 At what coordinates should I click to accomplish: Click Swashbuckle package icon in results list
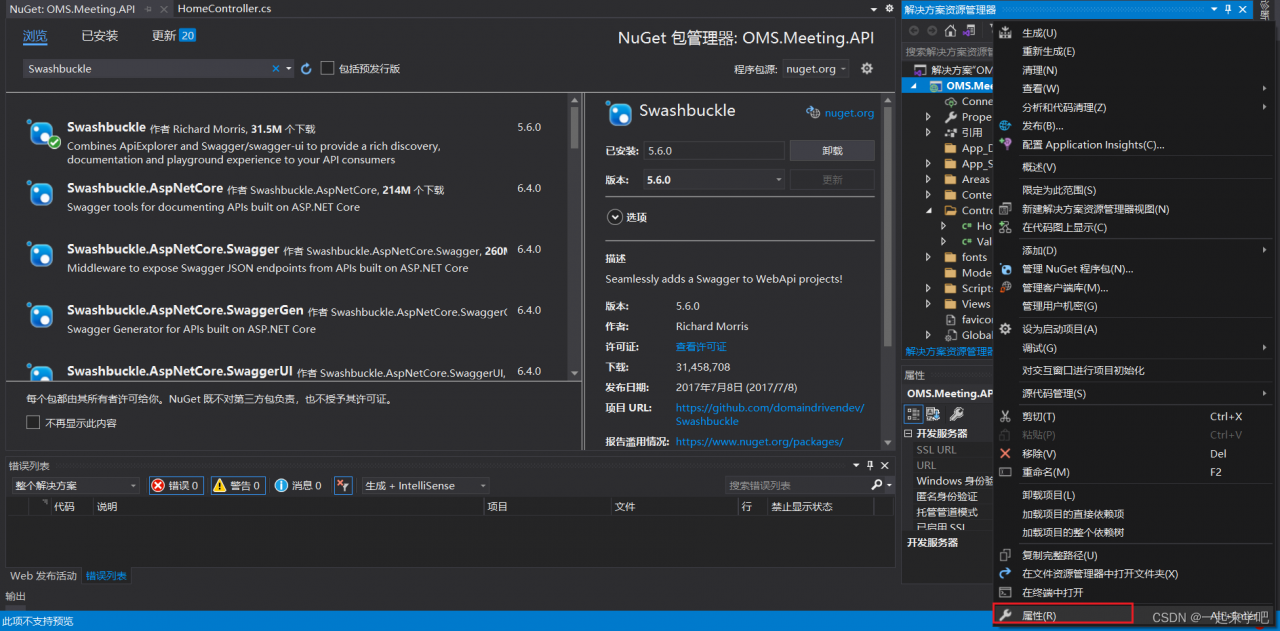(x=41, y=132)
